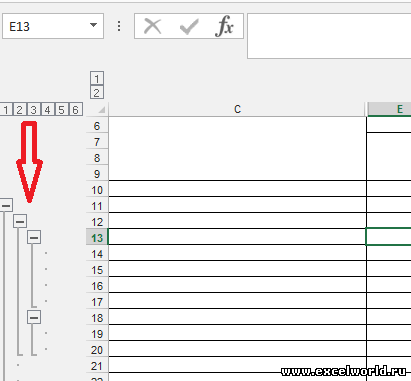
Task: Show row outline level 4
Action: [48, 109]
